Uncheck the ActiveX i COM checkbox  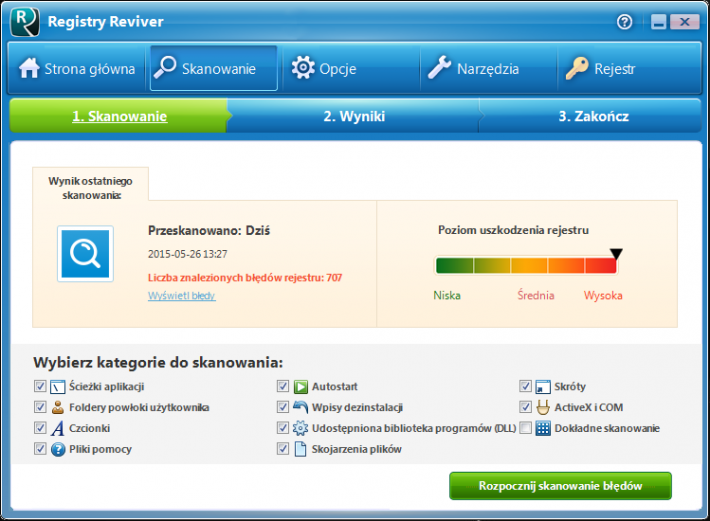pos(525,407)
